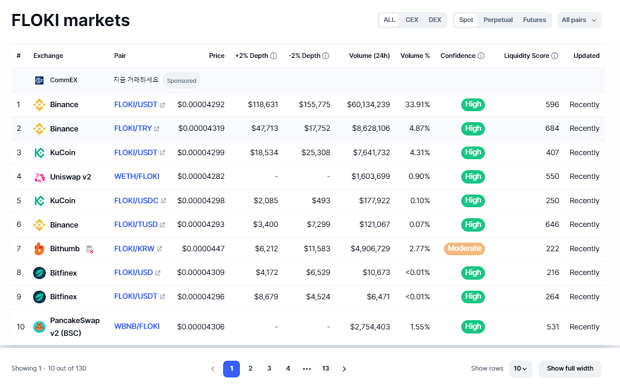Select the CEX exchange filter

[x=412, y=20]
